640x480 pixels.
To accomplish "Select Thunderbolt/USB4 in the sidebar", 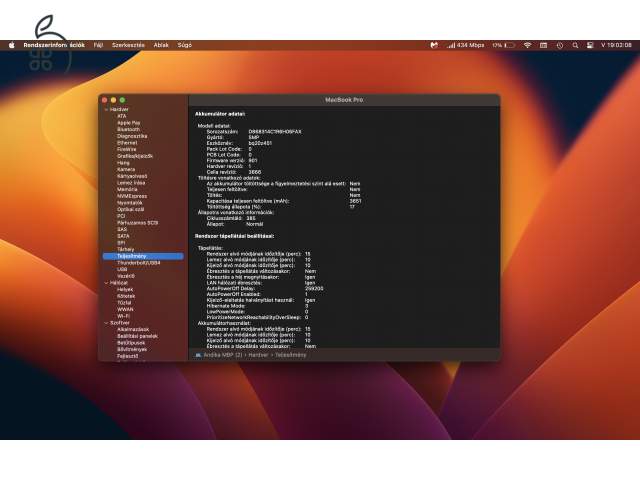I will [x=139, y=263].
